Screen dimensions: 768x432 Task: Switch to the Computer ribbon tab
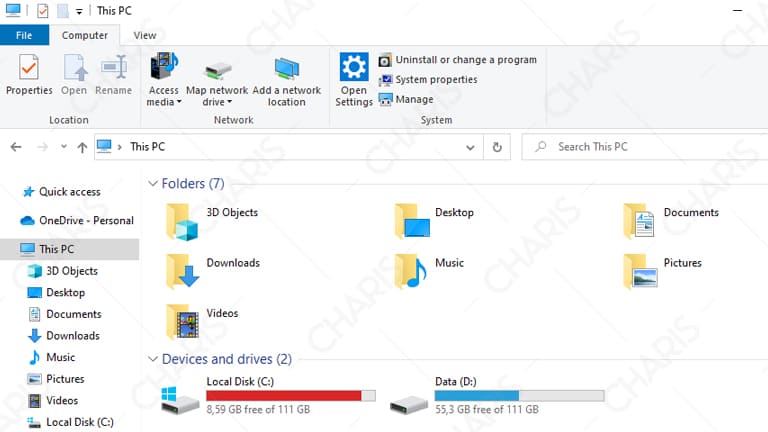tap(85, 35)
